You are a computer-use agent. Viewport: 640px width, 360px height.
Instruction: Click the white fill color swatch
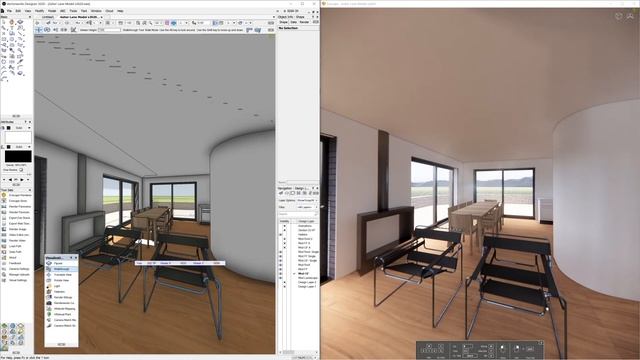pyautogui.click(x=18, y=137)
